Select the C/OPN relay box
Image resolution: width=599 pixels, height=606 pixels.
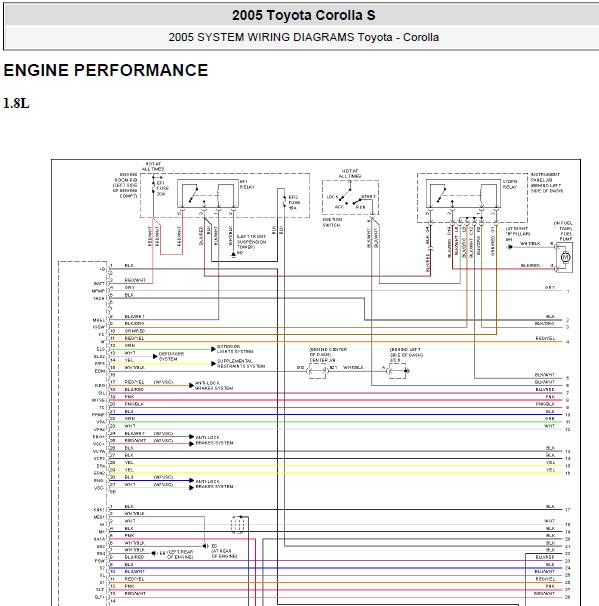[463, 193]
